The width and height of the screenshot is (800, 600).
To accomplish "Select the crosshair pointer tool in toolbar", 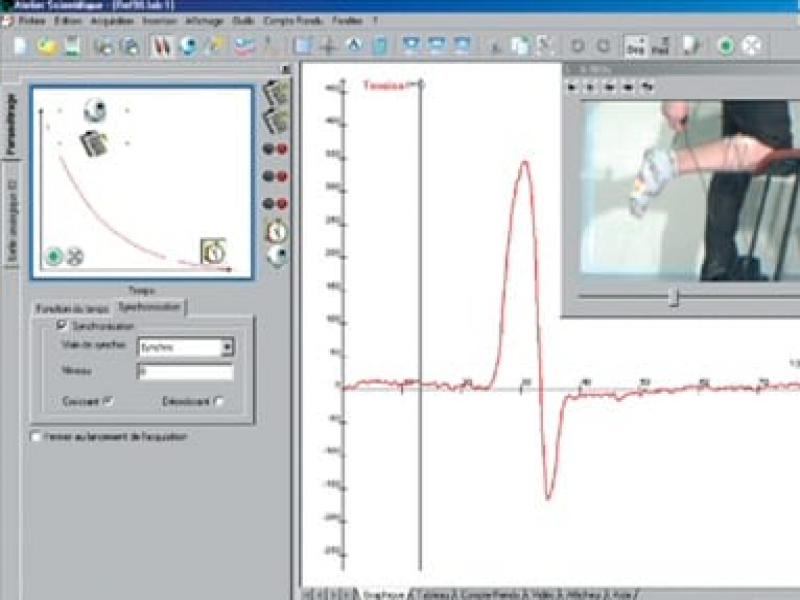I will (328, 46).
